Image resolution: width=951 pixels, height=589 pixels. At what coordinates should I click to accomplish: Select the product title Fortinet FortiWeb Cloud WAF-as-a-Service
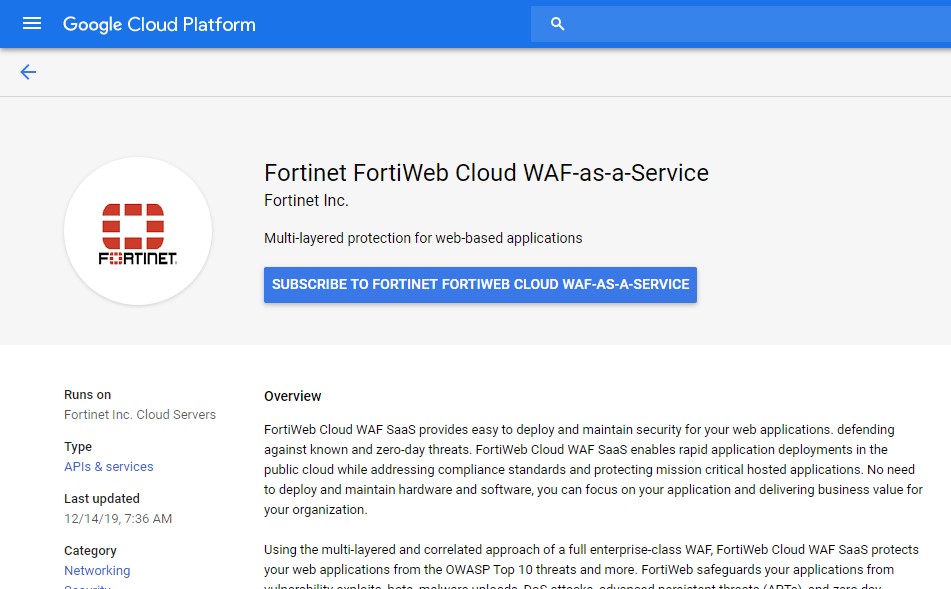tap(486, 173)
